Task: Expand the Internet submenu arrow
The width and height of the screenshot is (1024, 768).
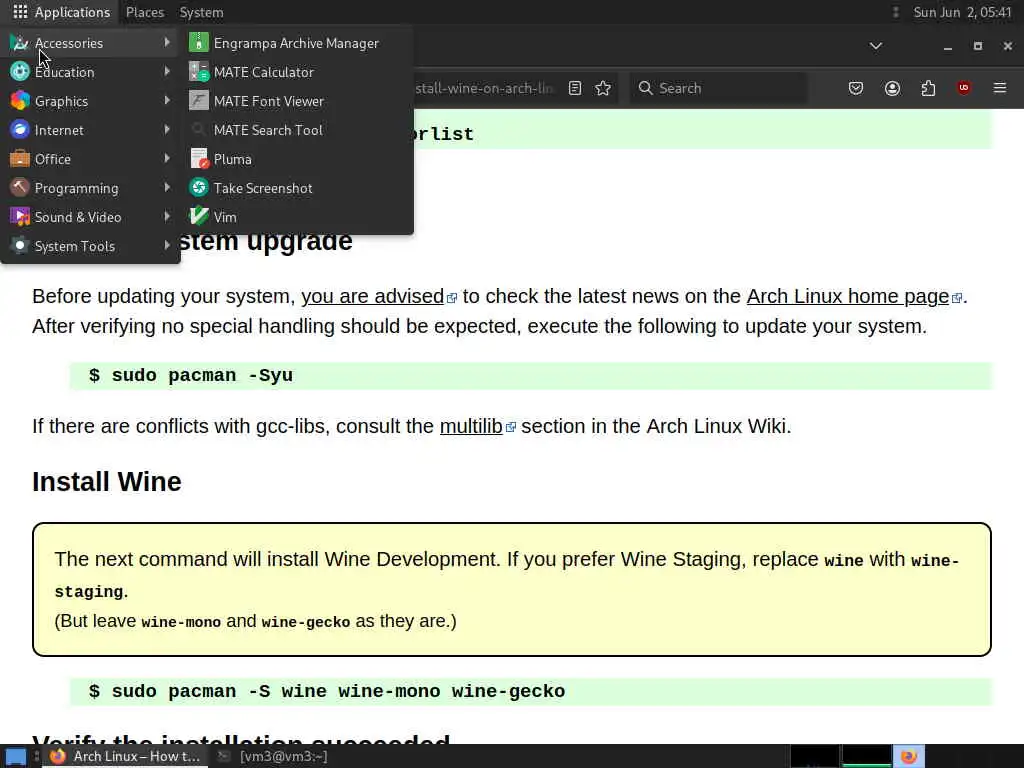Action: (167, 129)
